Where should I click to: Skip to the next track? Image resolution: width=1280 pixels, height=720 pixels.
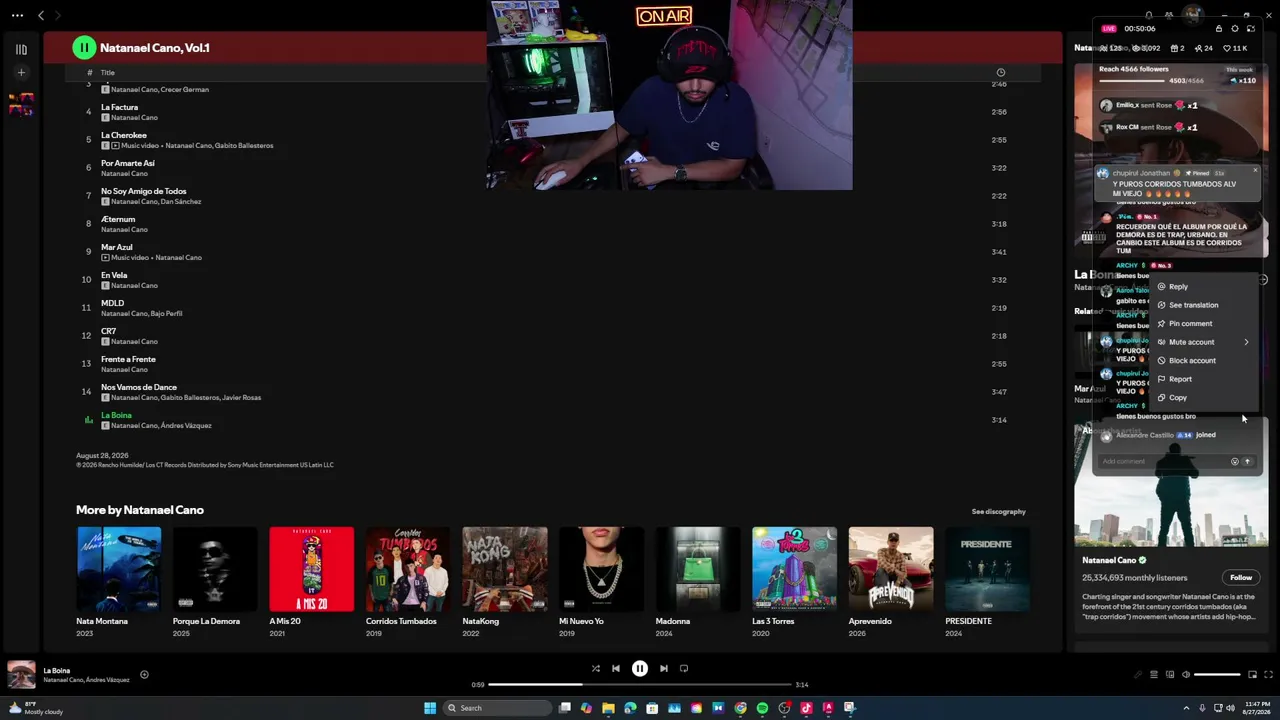coord(664,669)
